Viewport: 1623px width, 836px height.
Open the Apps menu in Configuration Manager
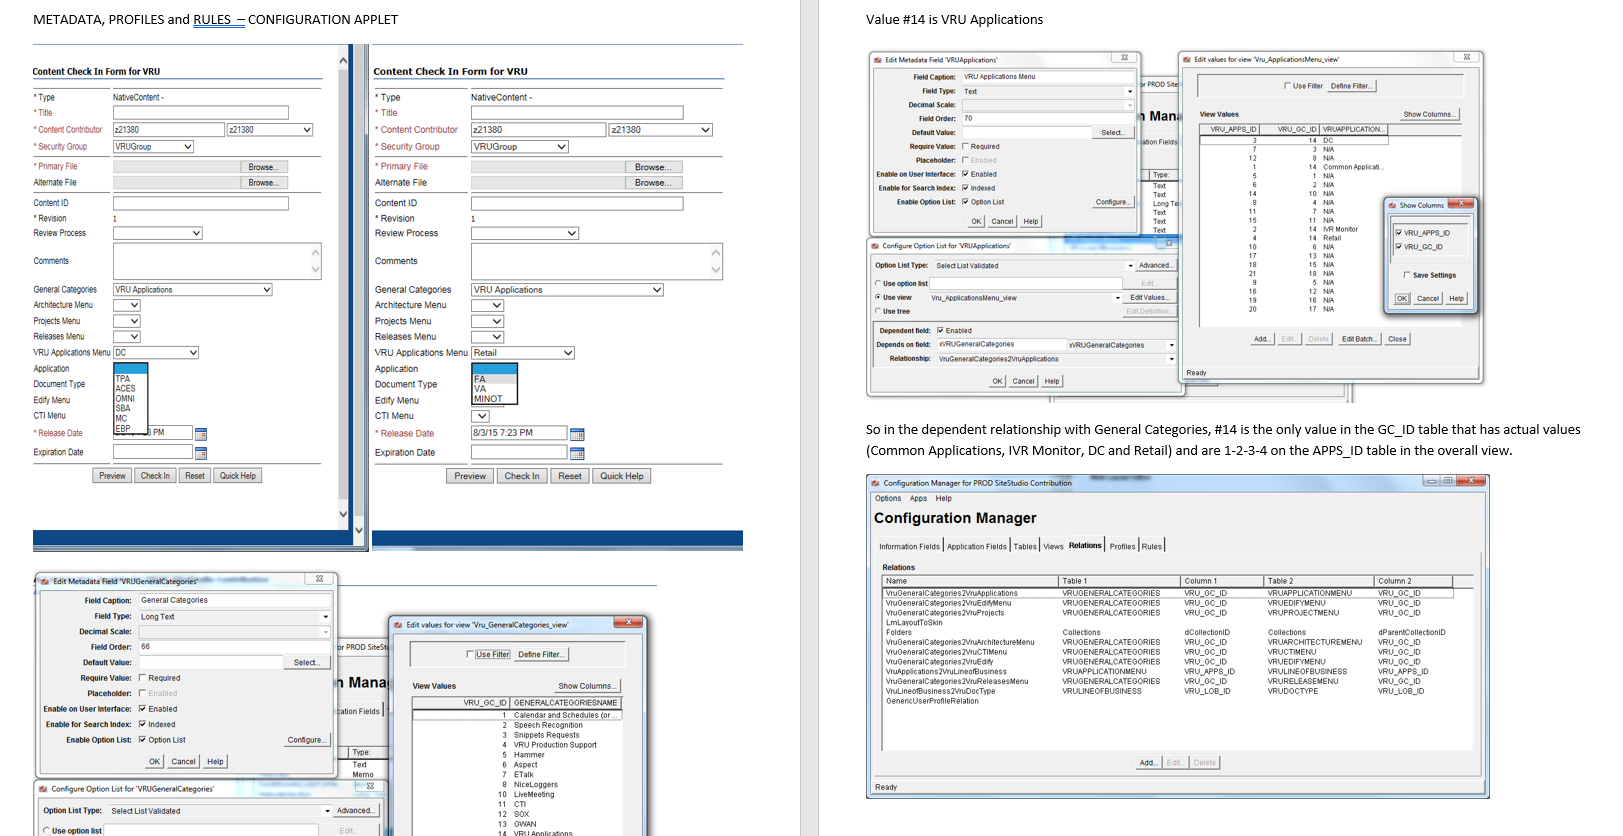918,498
